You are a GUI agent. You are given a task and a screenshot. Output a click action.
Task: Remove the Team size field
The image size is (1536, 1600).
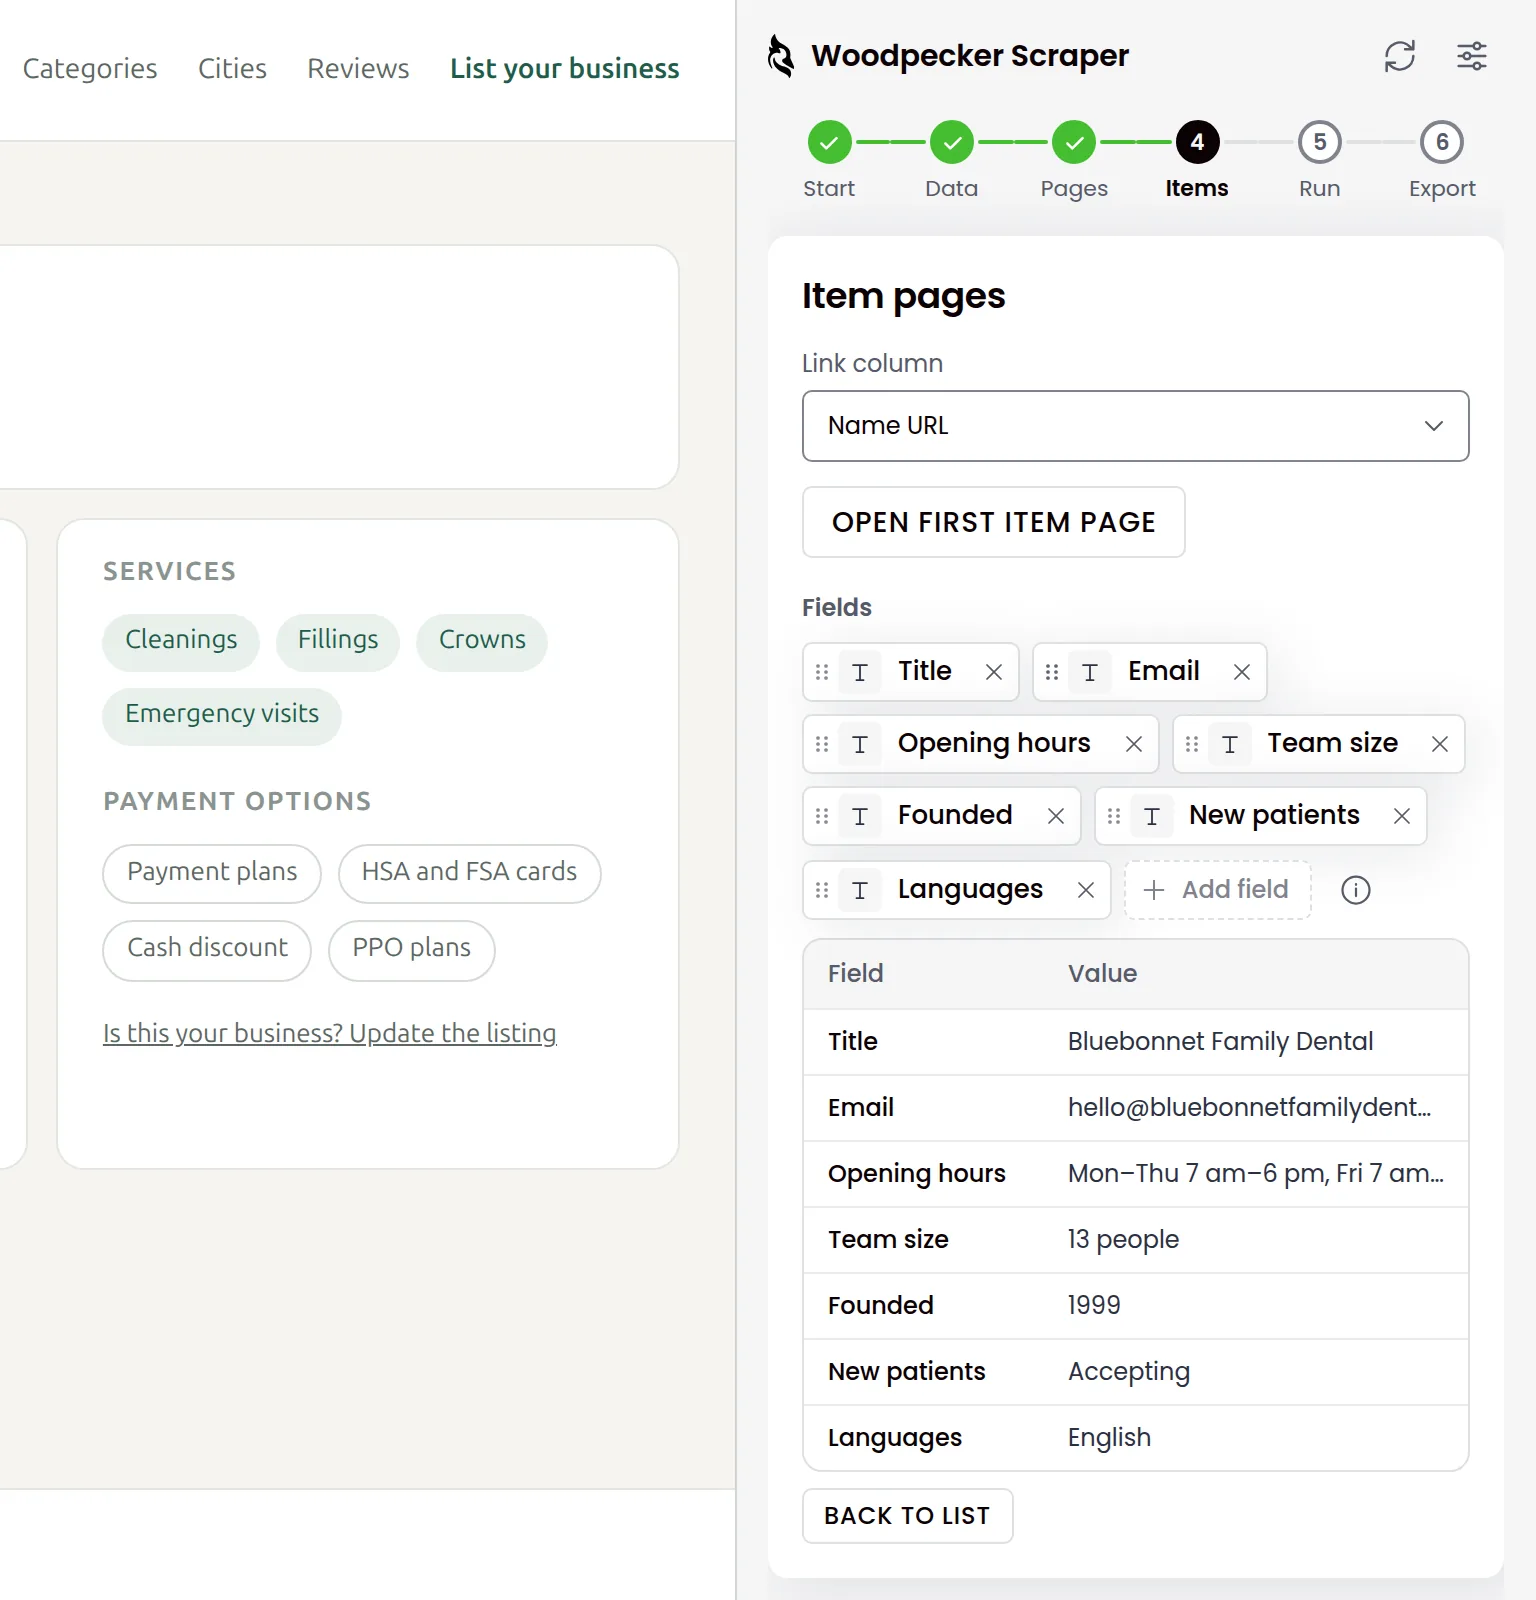pos(1440,744)
